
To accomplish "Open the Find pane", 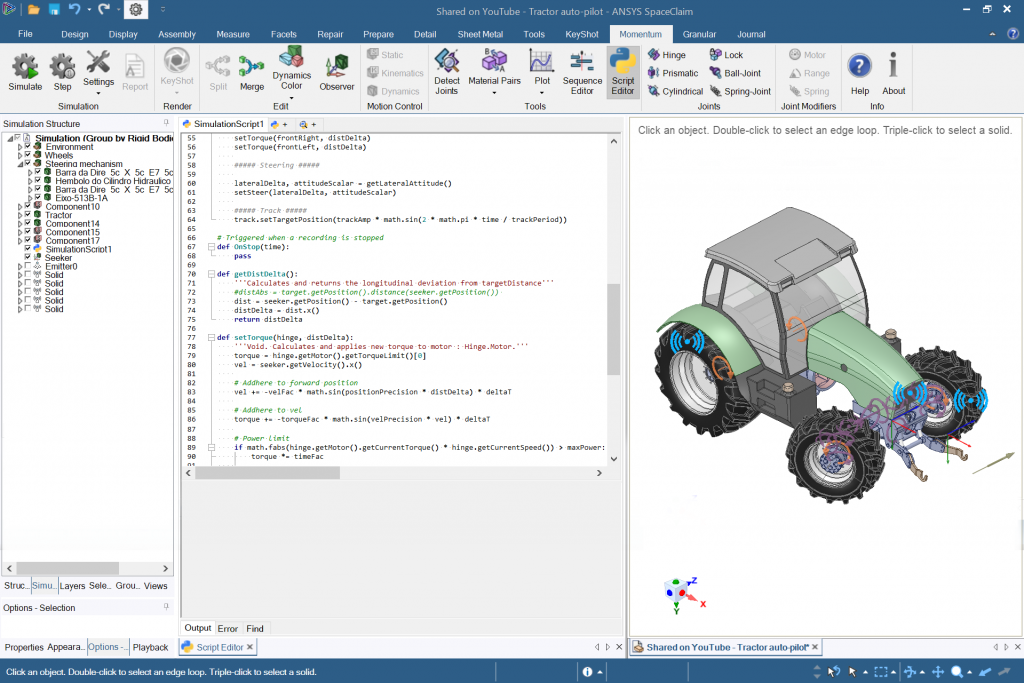I will click(x=255, y=628).
